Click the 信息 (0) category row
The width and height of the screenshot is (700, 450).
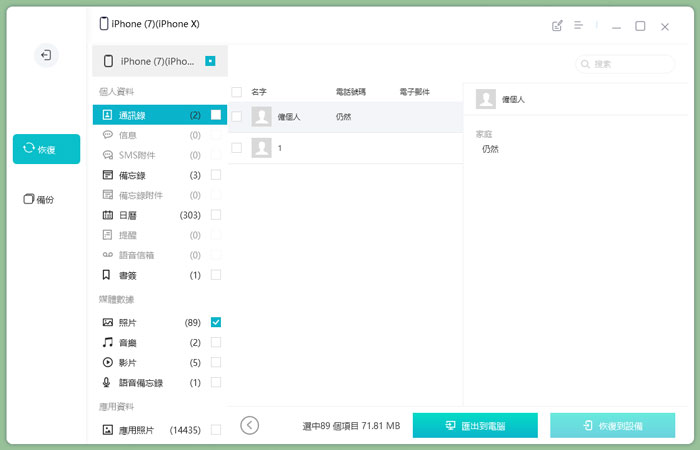(x=160, y=135)
